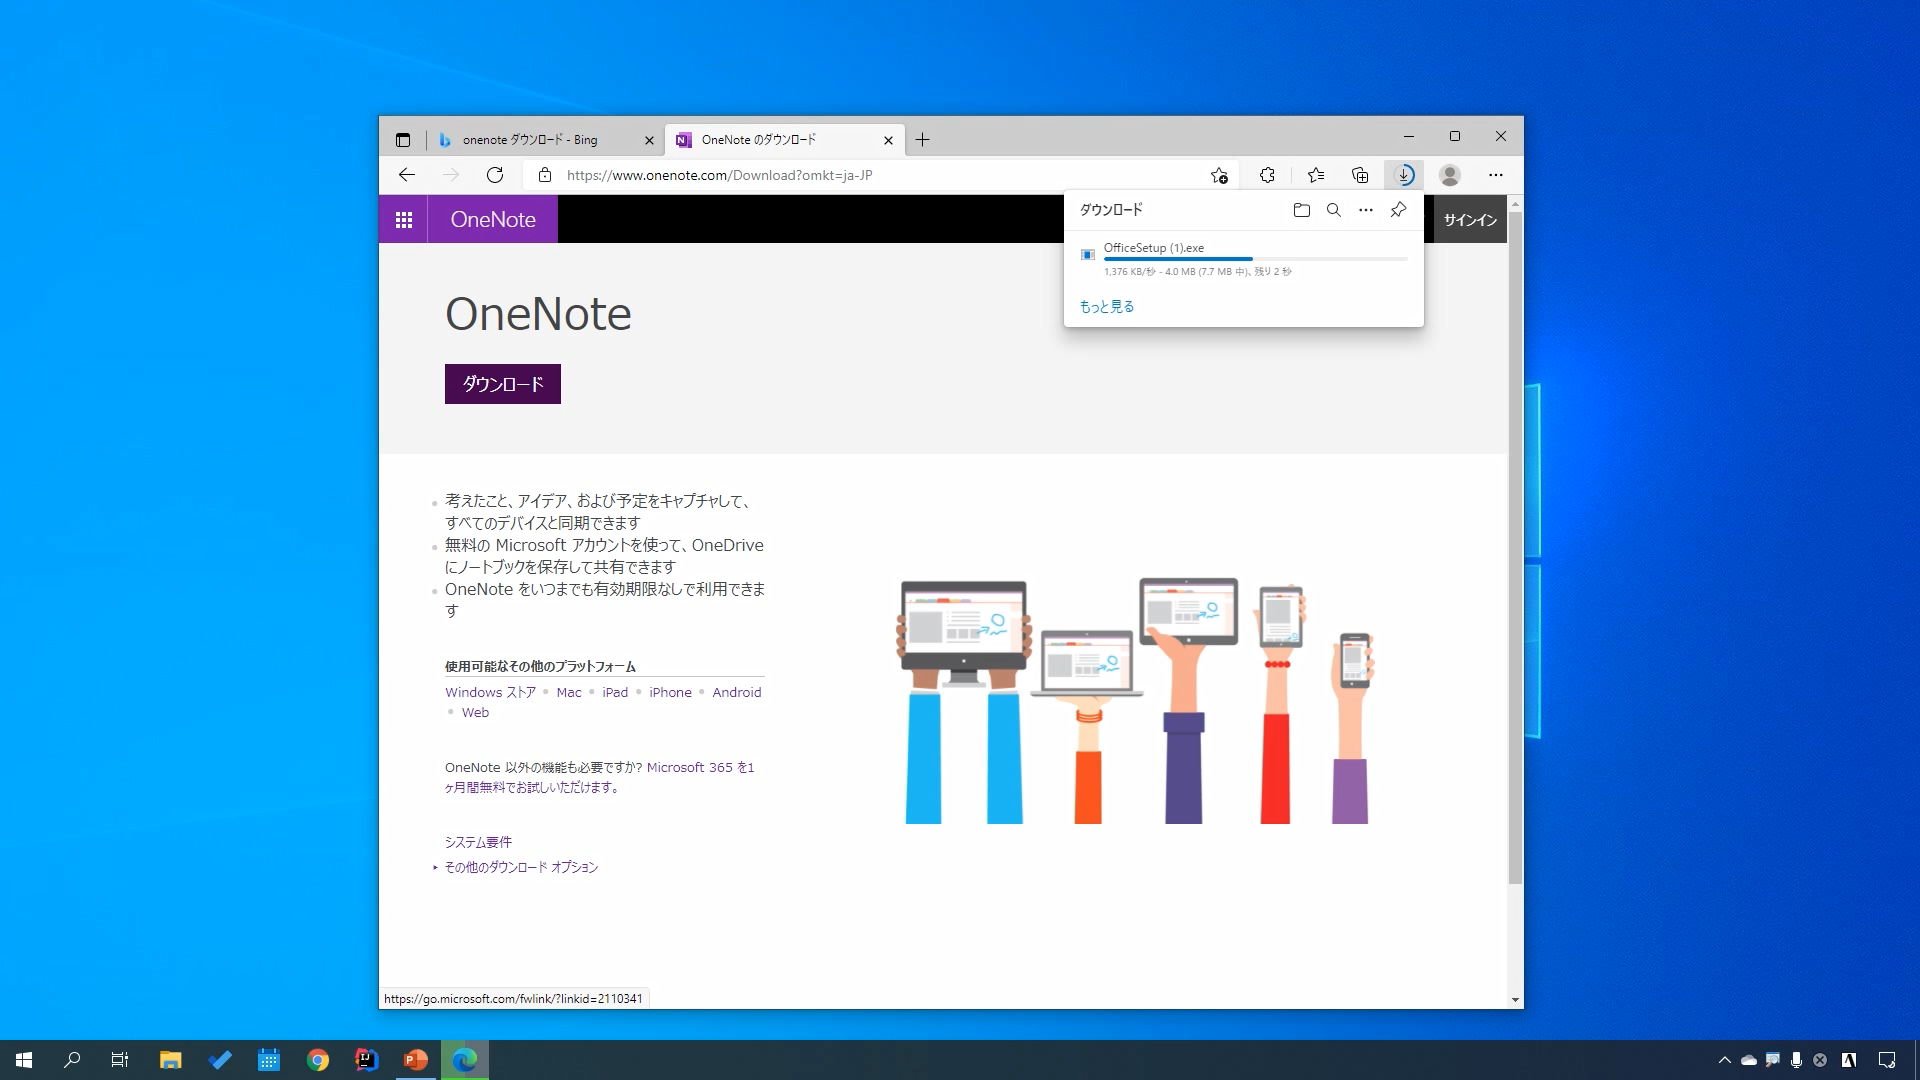Click the address bar URL field
The image size is (1920, 1080).
[x=880, y=175]
